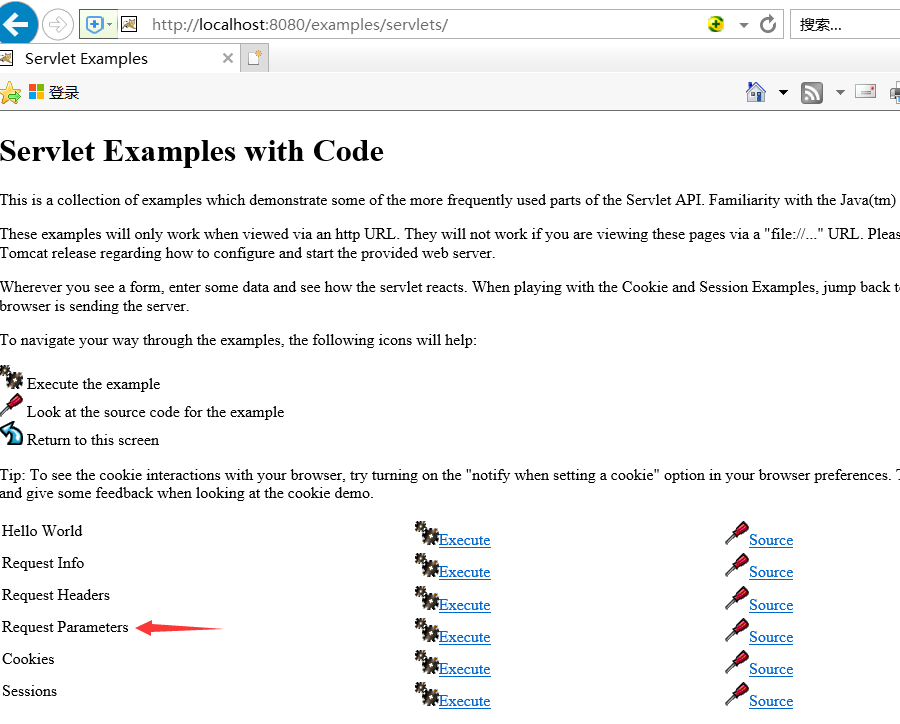
Task: Click the 'Cookies' row label
Action: tap(28, 659)
